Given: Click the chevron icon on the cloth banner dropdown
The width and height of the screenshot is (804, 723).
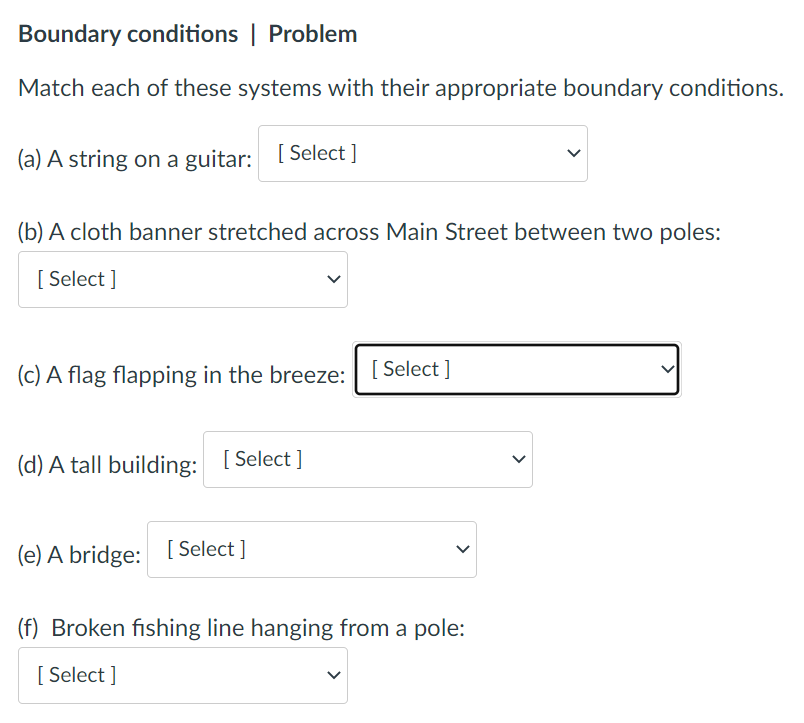Looking at the screenshot, I should (333, 280).
